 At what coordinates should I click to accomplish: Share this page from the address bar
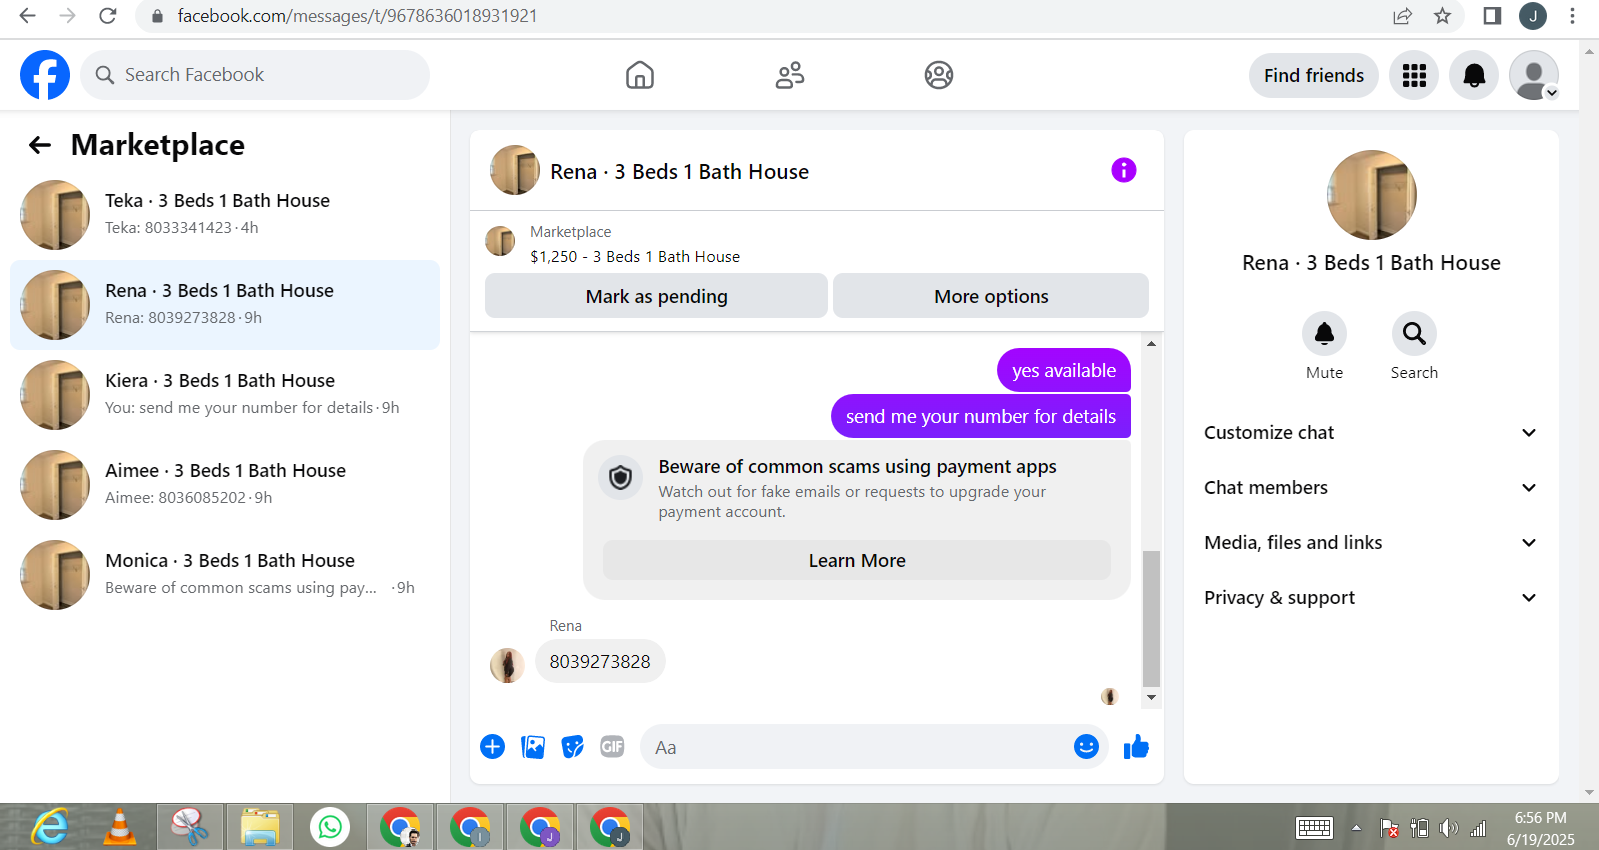pyautogui.click(x=1402, y=16)
